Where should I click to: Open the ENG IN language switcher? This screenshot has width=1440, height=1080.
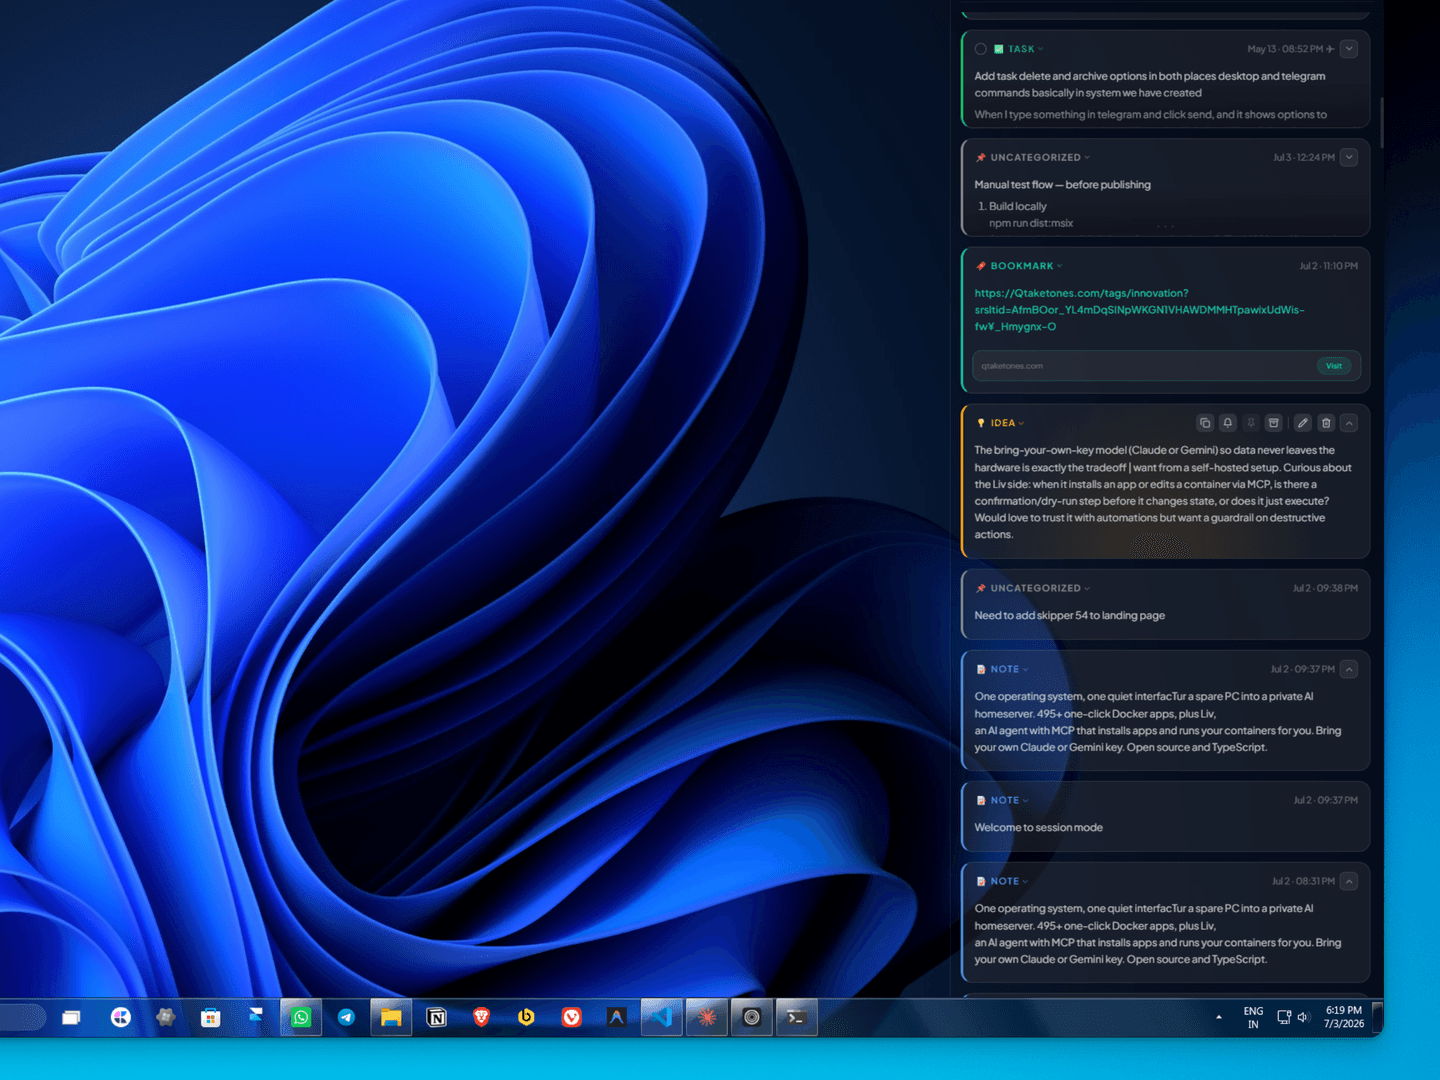[x=1253, y=1018]
